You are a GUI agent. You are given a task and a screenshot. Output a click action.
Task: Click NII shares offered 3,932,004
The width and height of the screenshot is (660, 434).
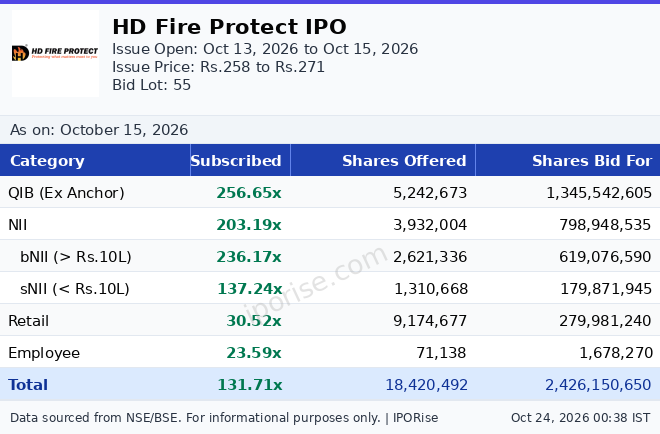point(430,225)
